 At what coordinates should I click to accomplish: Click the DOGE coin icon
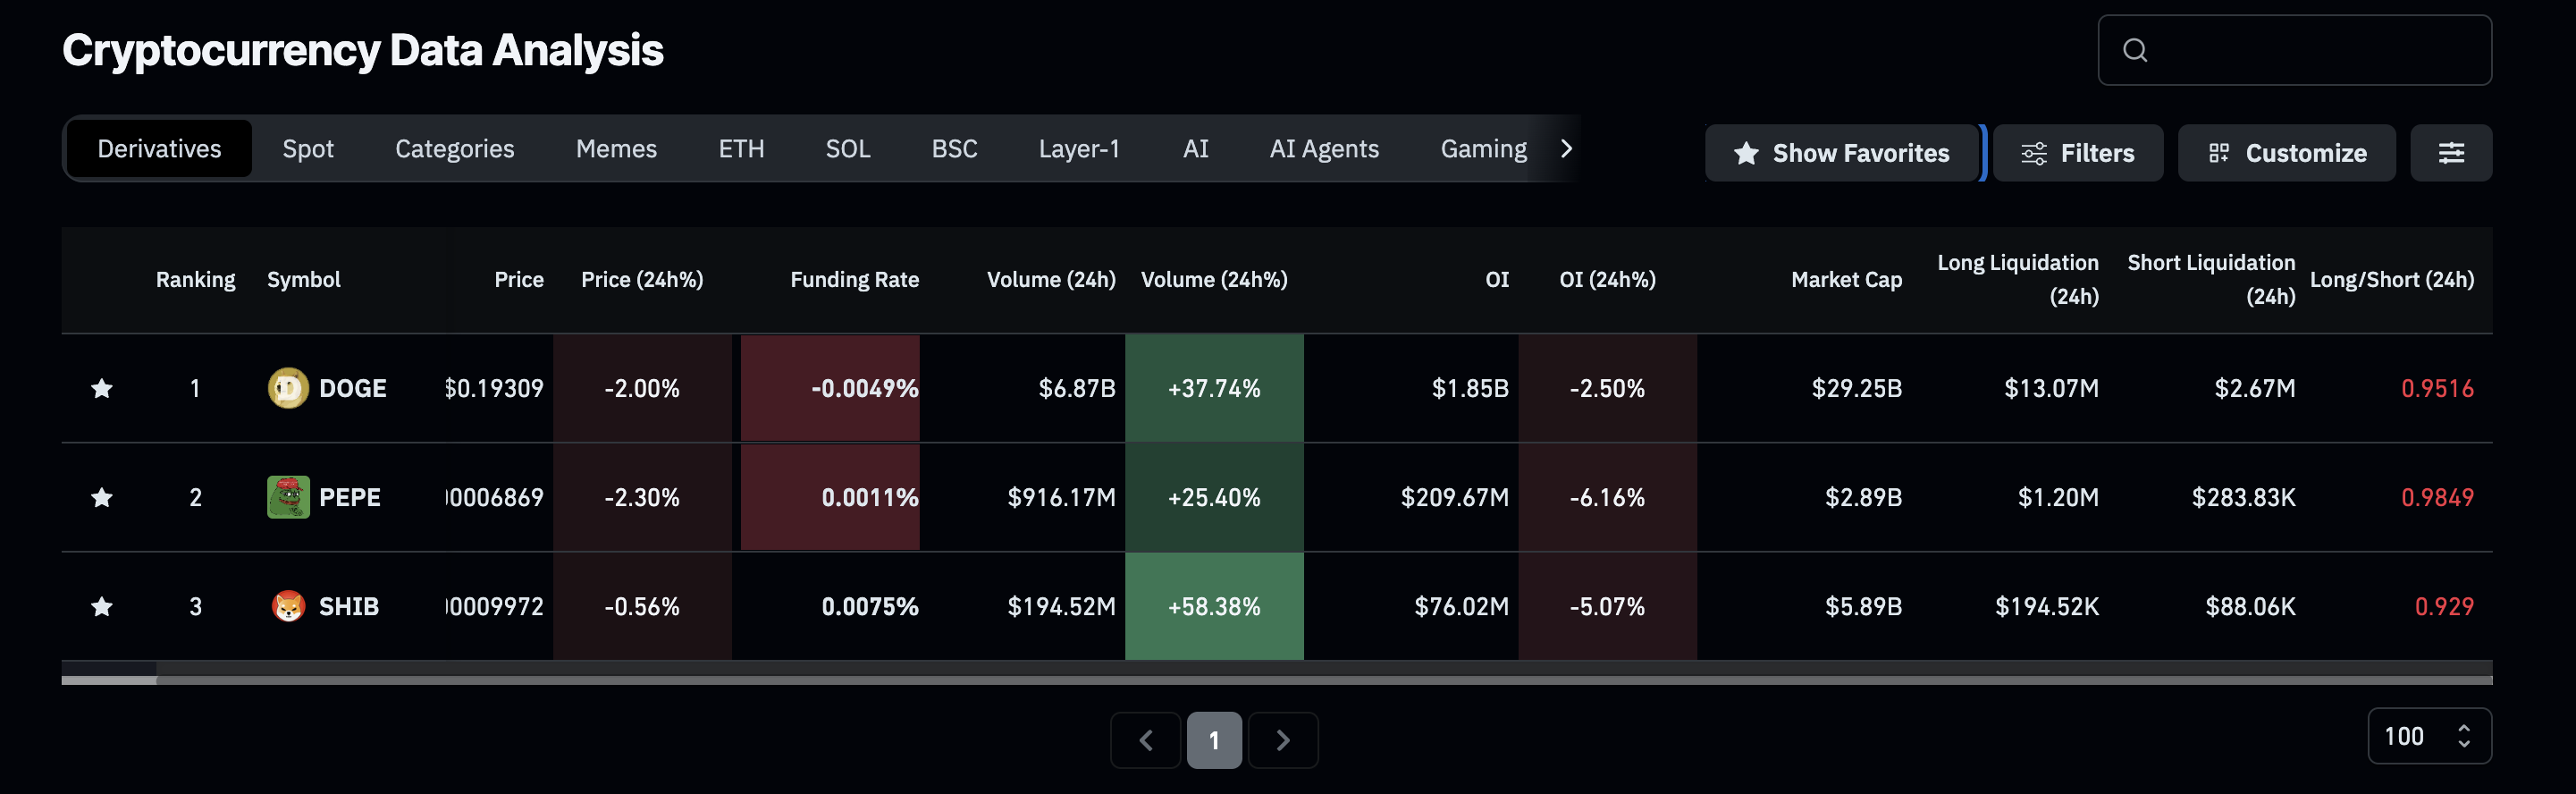[x=288, y=388]
